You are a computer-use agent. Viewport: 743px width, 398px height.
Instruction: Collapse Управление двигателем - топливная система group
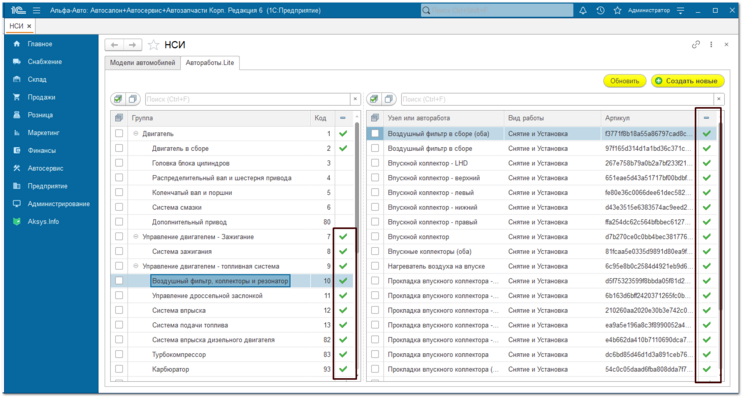[x=136, y=266]
